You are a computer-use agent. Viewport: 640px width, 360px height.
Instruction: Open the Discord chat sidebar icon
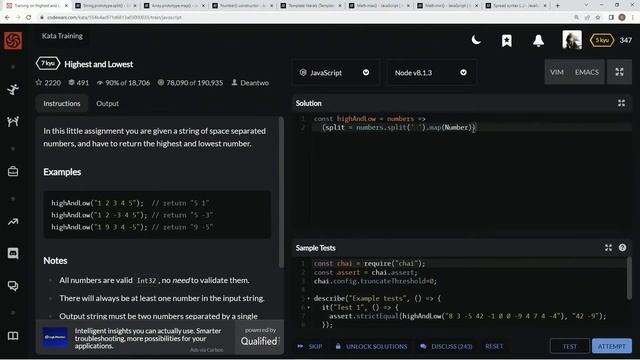pyautogui.click(x=13, y=253)
